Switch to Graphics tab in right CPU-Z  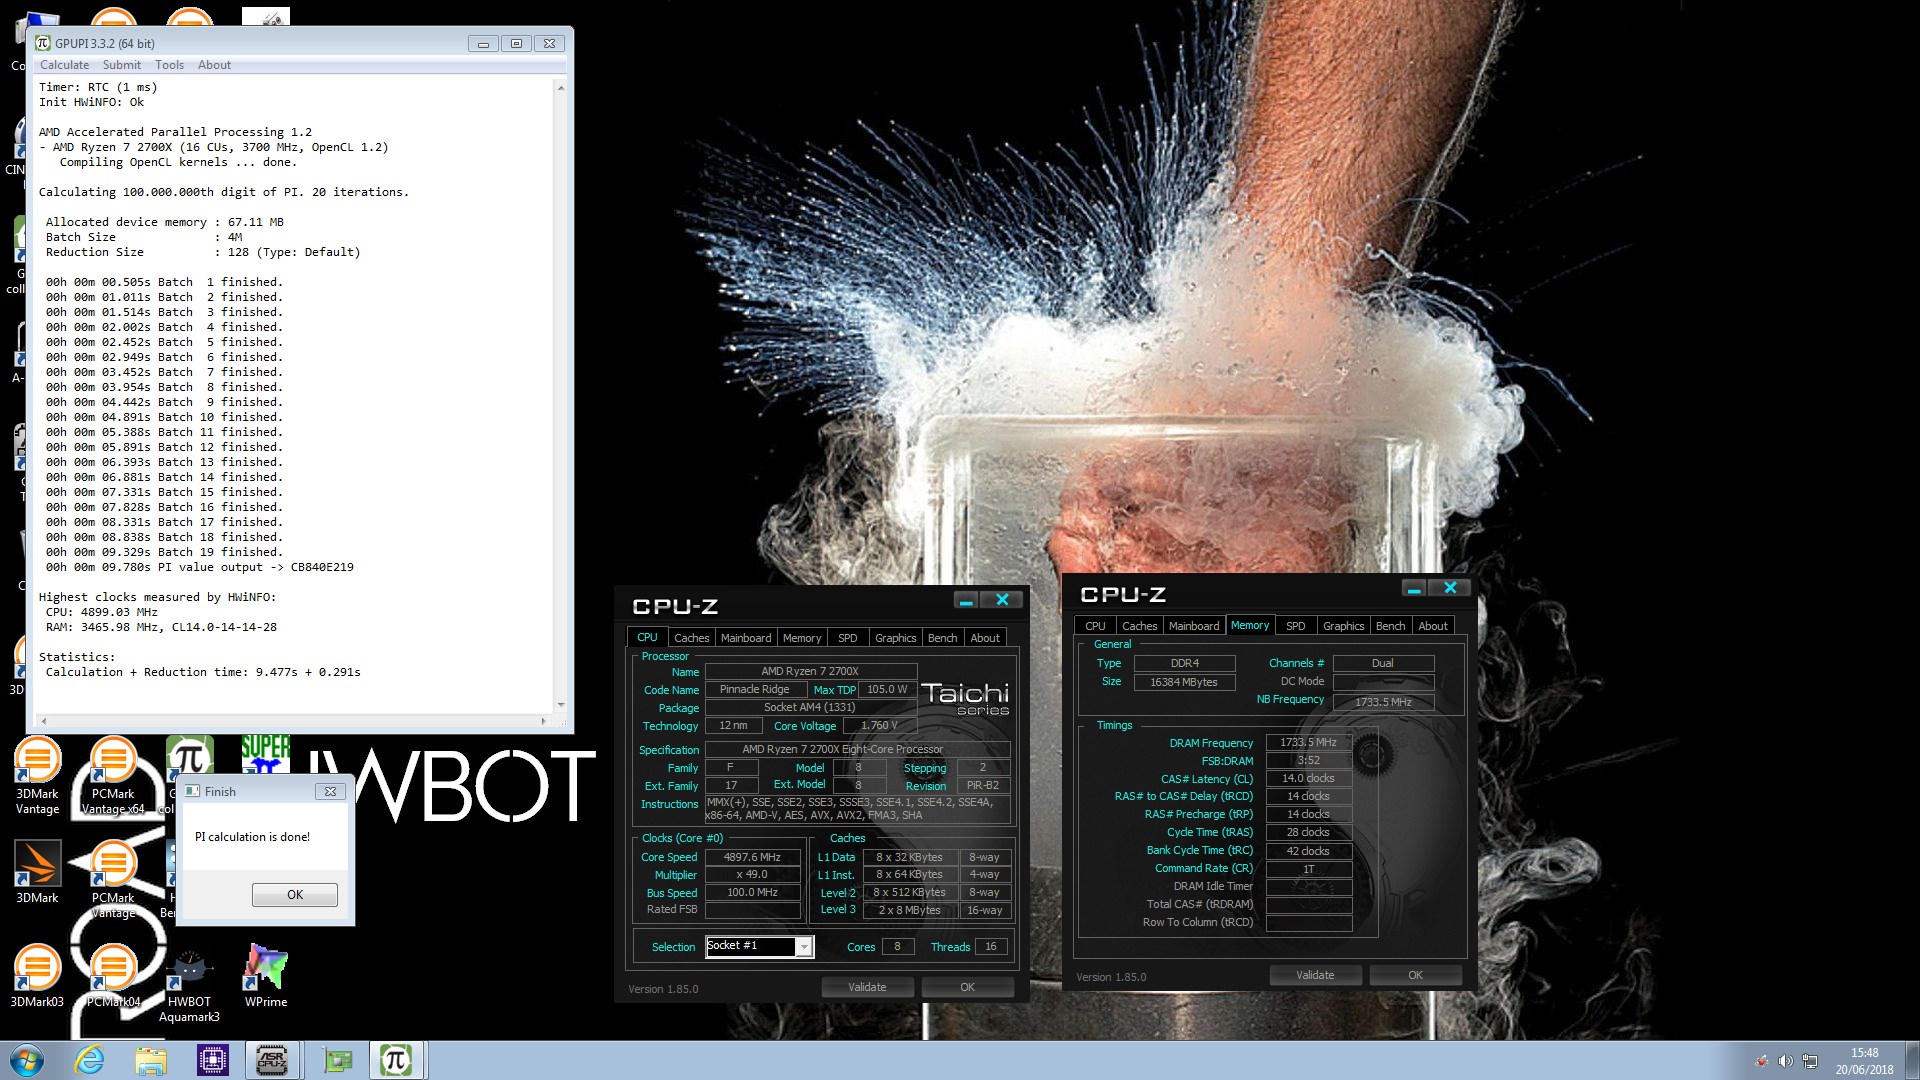(x=1343, y=626)
